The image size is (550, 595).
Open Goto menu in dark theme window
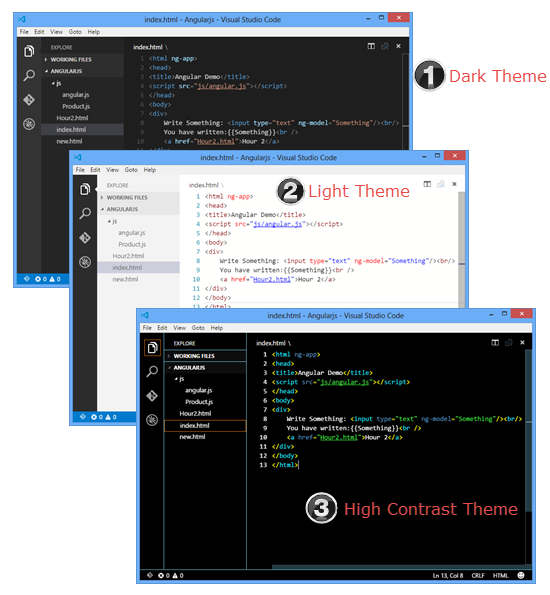75,32
